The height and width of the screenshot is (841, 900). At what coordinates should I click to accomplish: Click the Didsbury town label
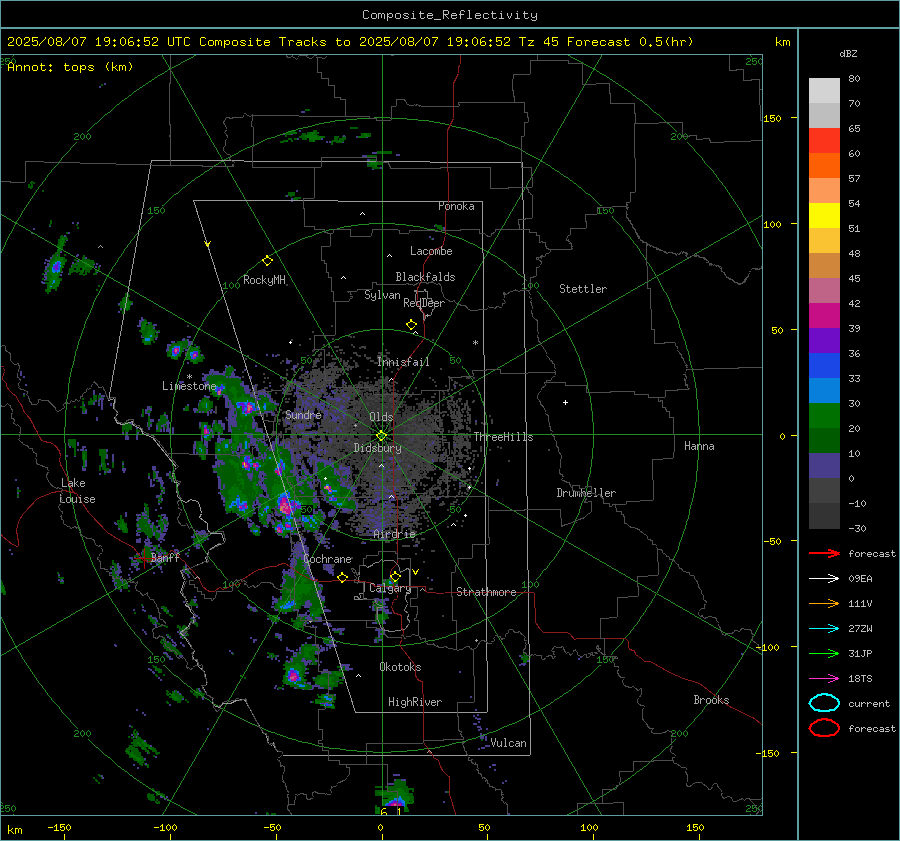[377, 448]
